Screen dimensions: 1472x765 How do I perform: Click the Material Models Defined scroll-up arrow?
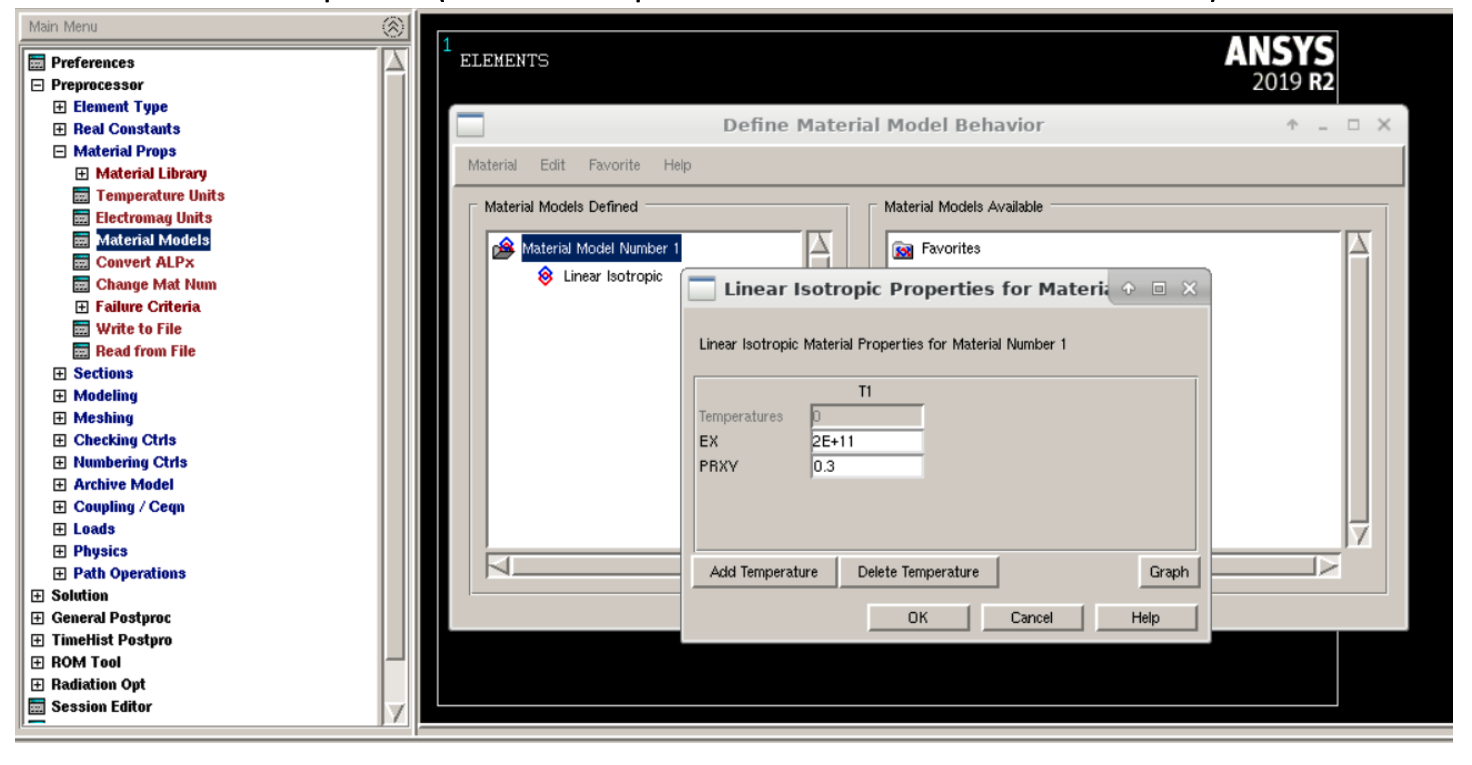[818, 244]
